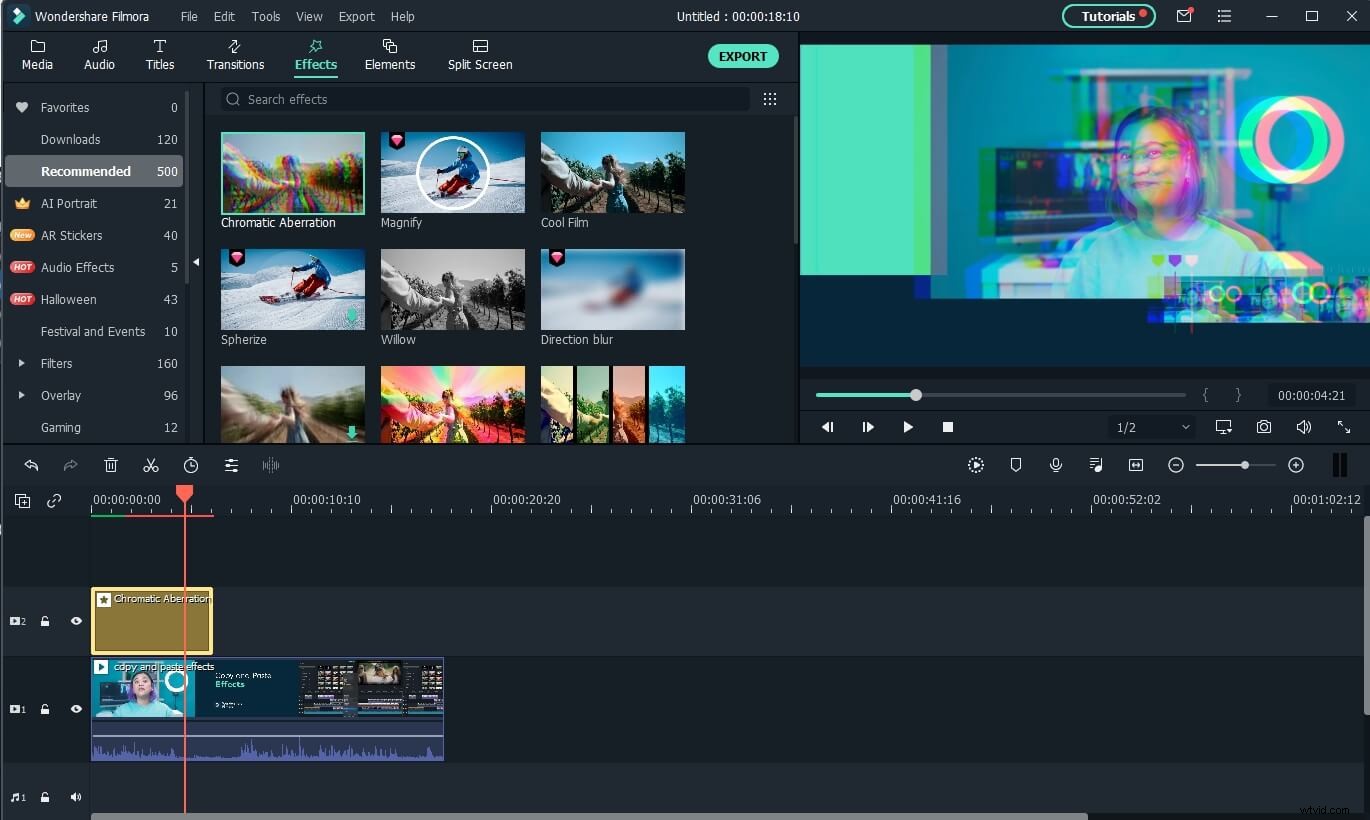
Task: Open the Speed control with the clock icon
Action: [x=191, y=465]
